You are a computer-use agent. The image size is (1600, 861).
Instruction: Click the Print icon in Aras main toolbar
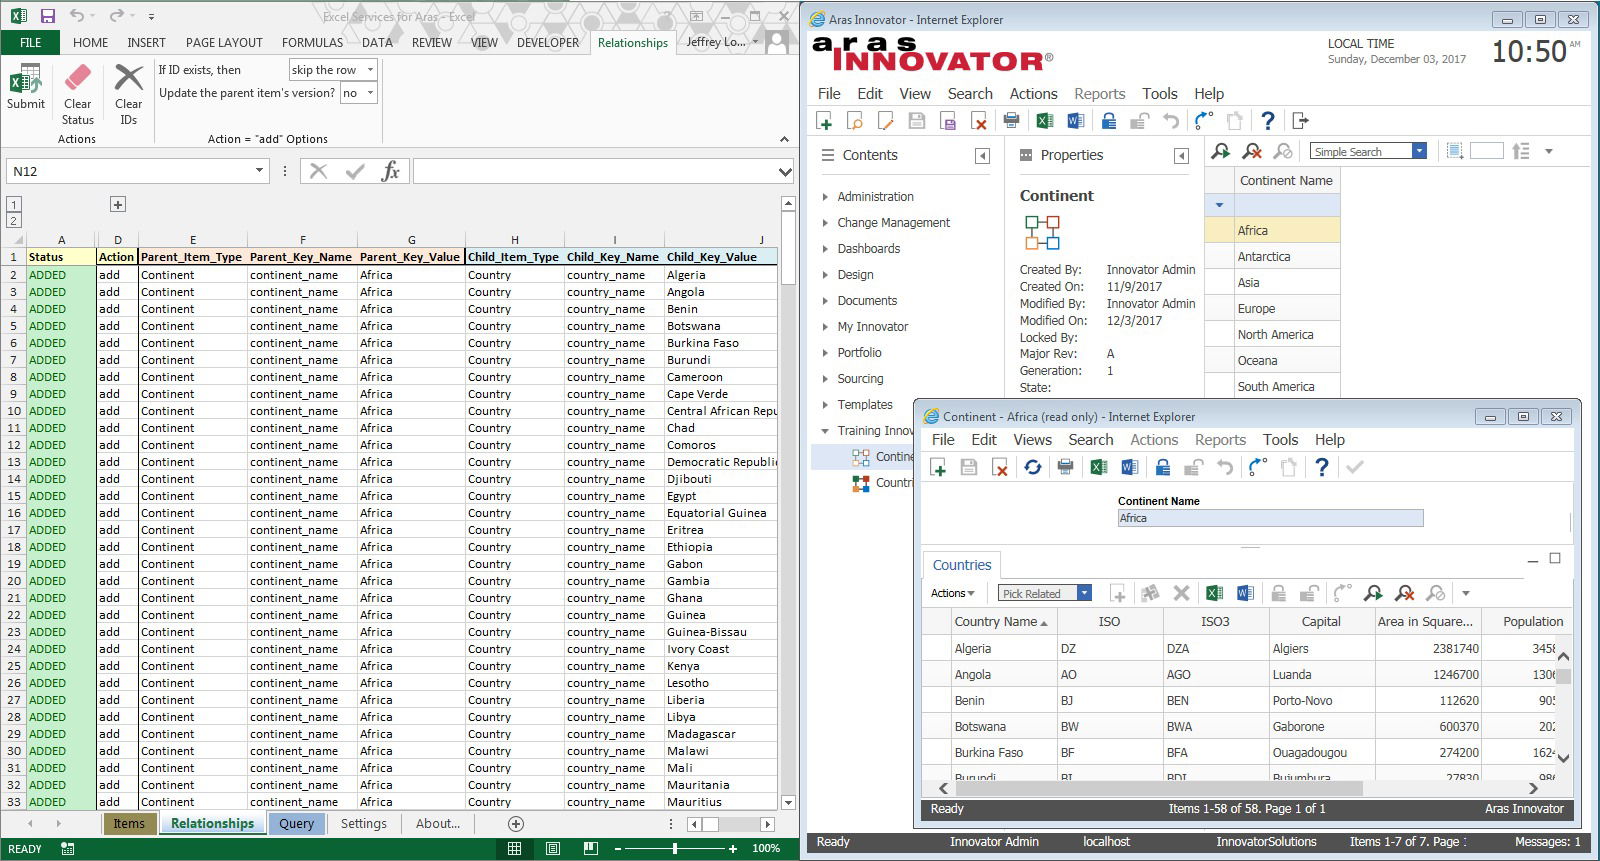click(1011, 121)
